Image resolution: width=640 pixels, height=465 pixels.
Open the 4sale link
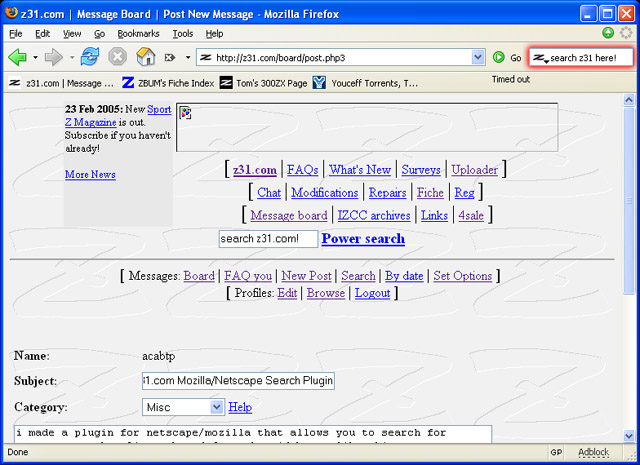(471, 215)
